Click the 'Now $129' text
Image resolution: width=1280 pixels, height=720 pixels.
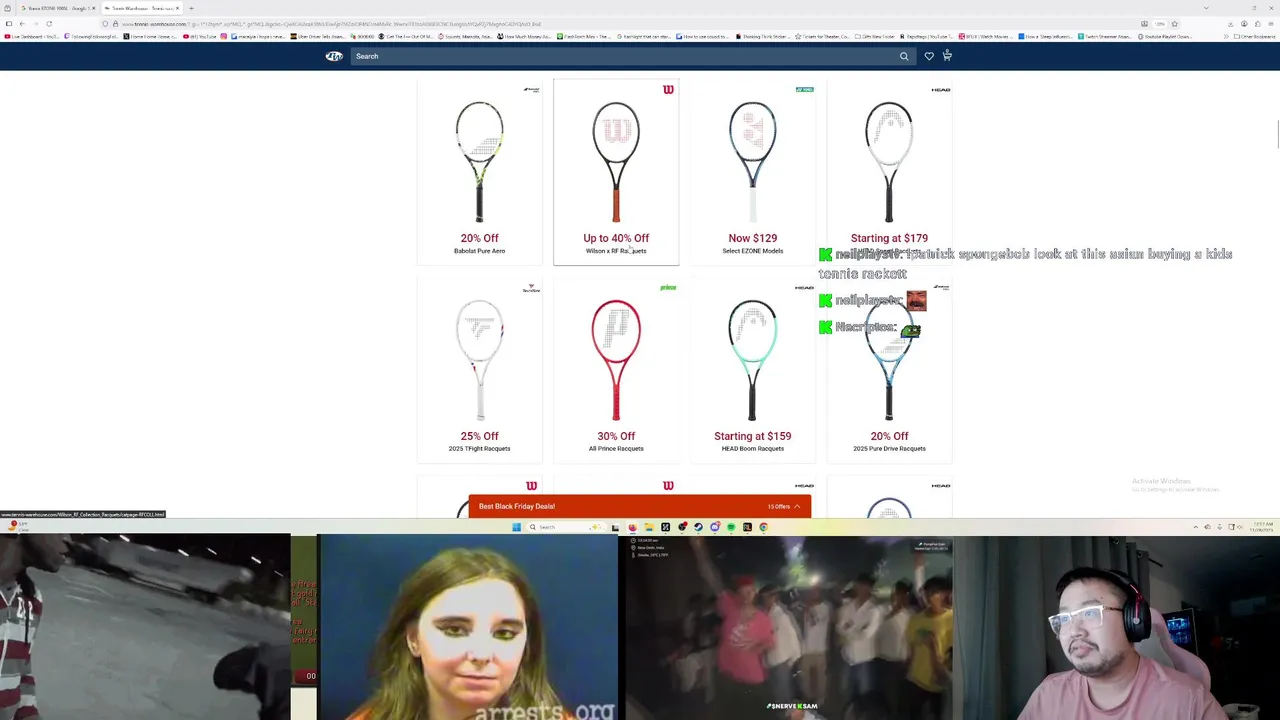pos(752,238)
